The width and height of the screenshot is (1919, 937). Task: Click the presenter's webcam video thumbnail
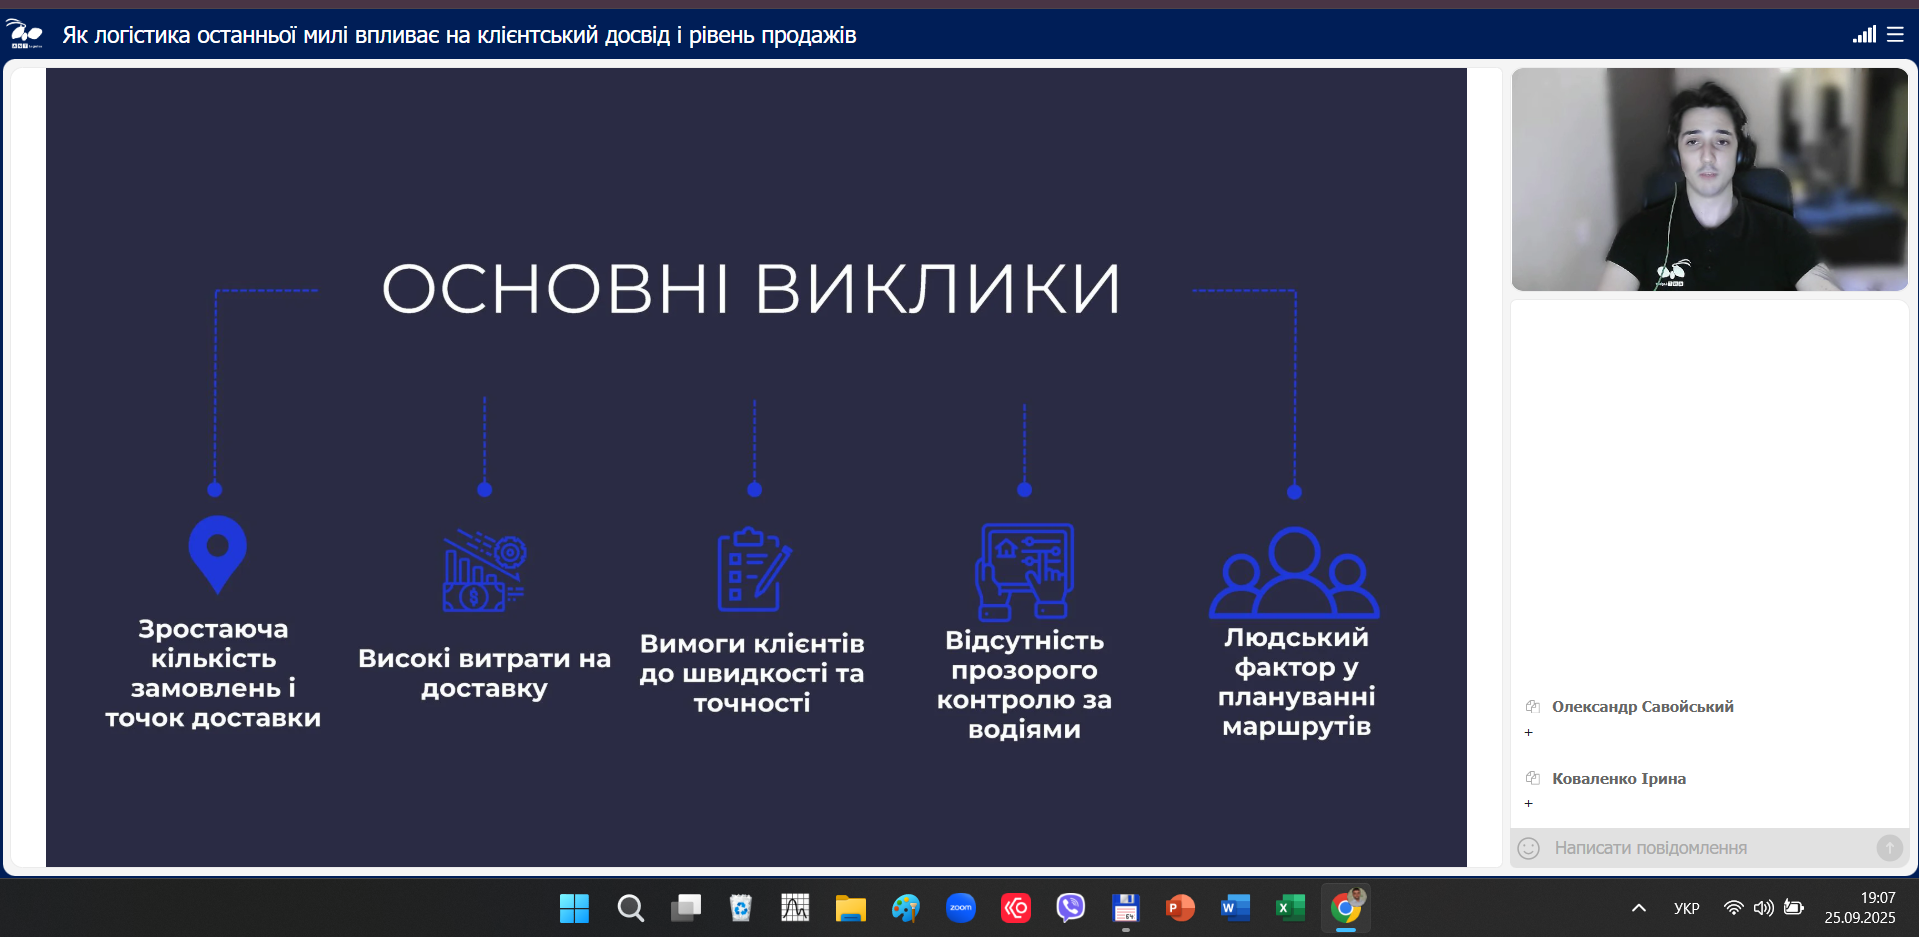tap(1709, 180)
